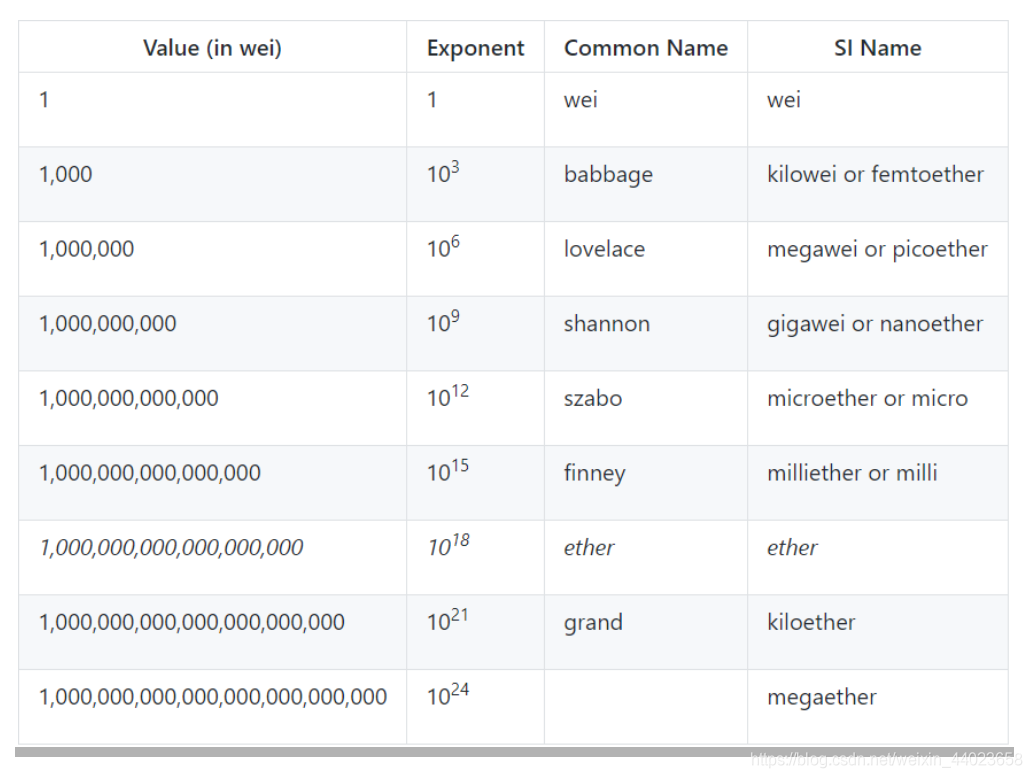Click the "kiloether" SI name cell

tap(811, 622)
